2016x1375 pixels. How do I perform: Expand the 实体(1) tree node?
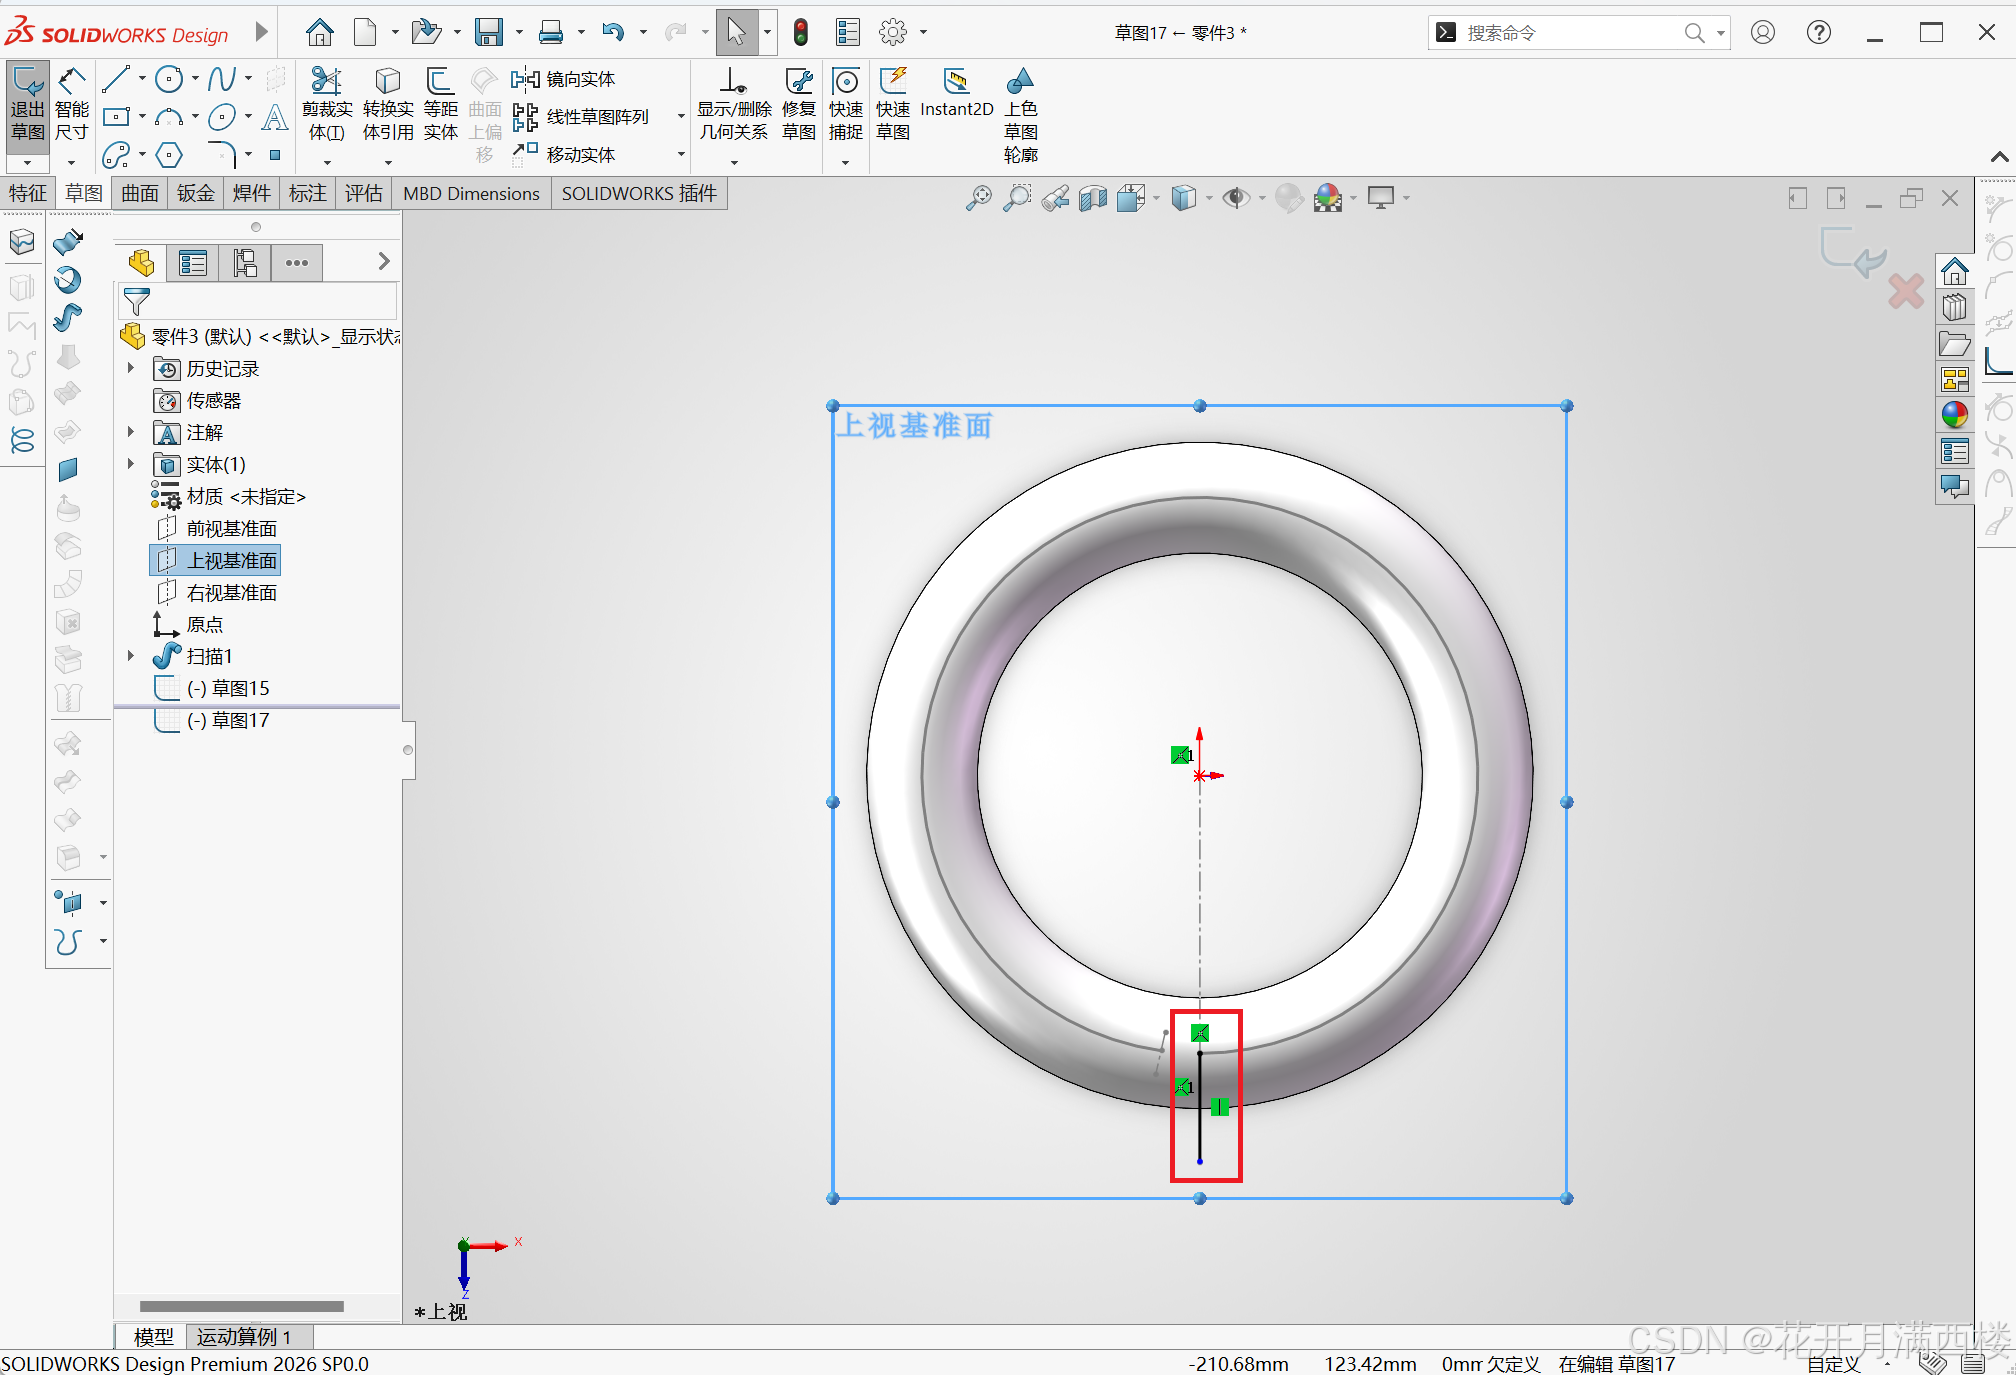[x=131, y=464]
